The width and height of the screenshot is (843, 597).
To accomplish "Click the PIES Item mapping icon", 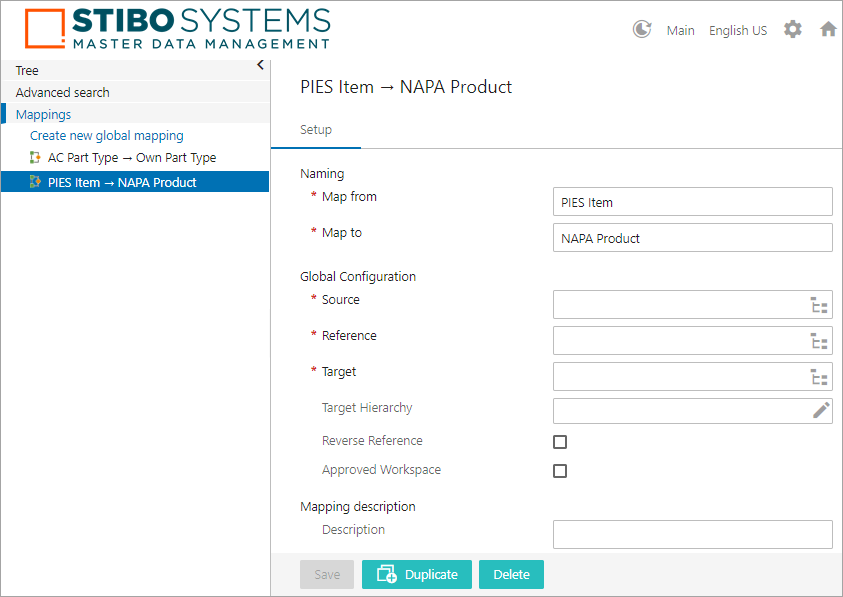I will 35,182.
